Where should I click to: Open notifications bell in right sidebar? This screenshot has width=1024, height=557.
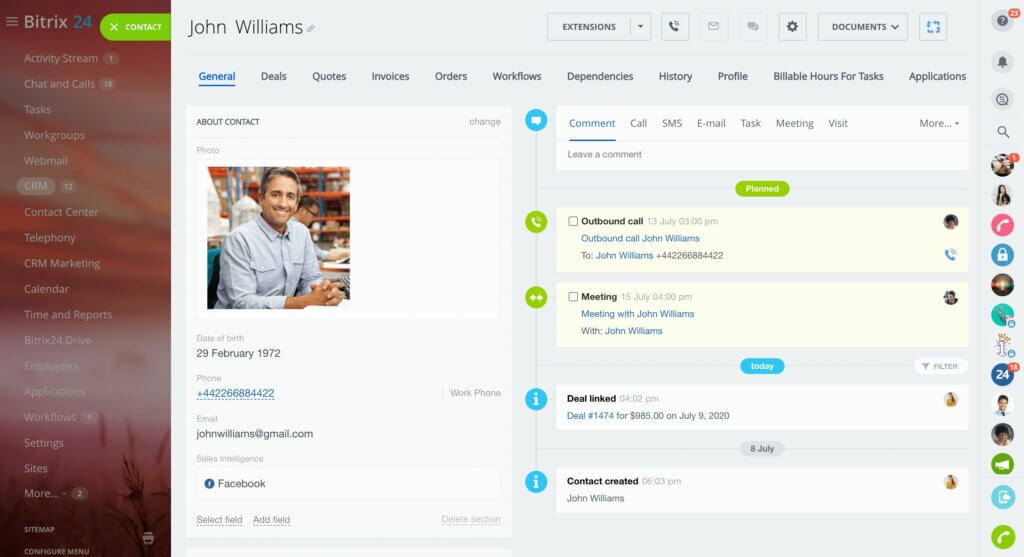click(1002, 62)
